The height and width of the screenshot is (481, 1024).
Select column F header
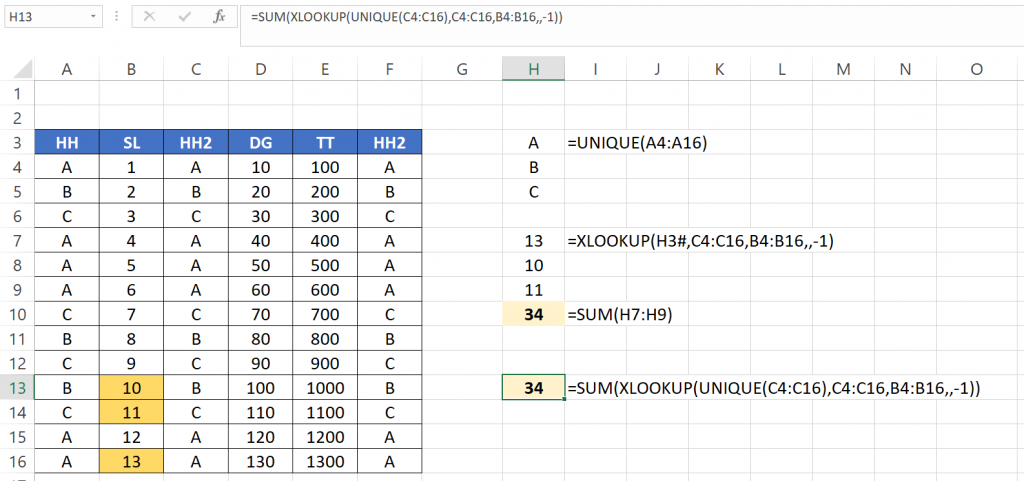390,69
